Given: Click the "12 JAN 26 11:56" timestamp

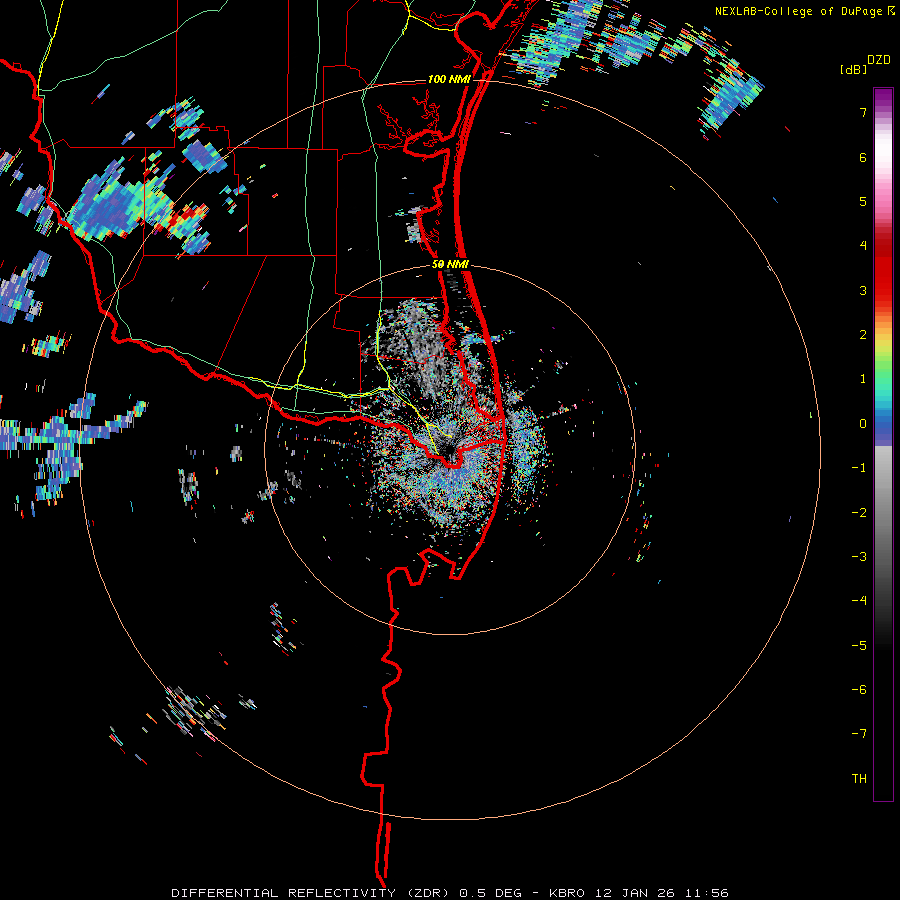Looking at the screenshot, I should [660, 893].
